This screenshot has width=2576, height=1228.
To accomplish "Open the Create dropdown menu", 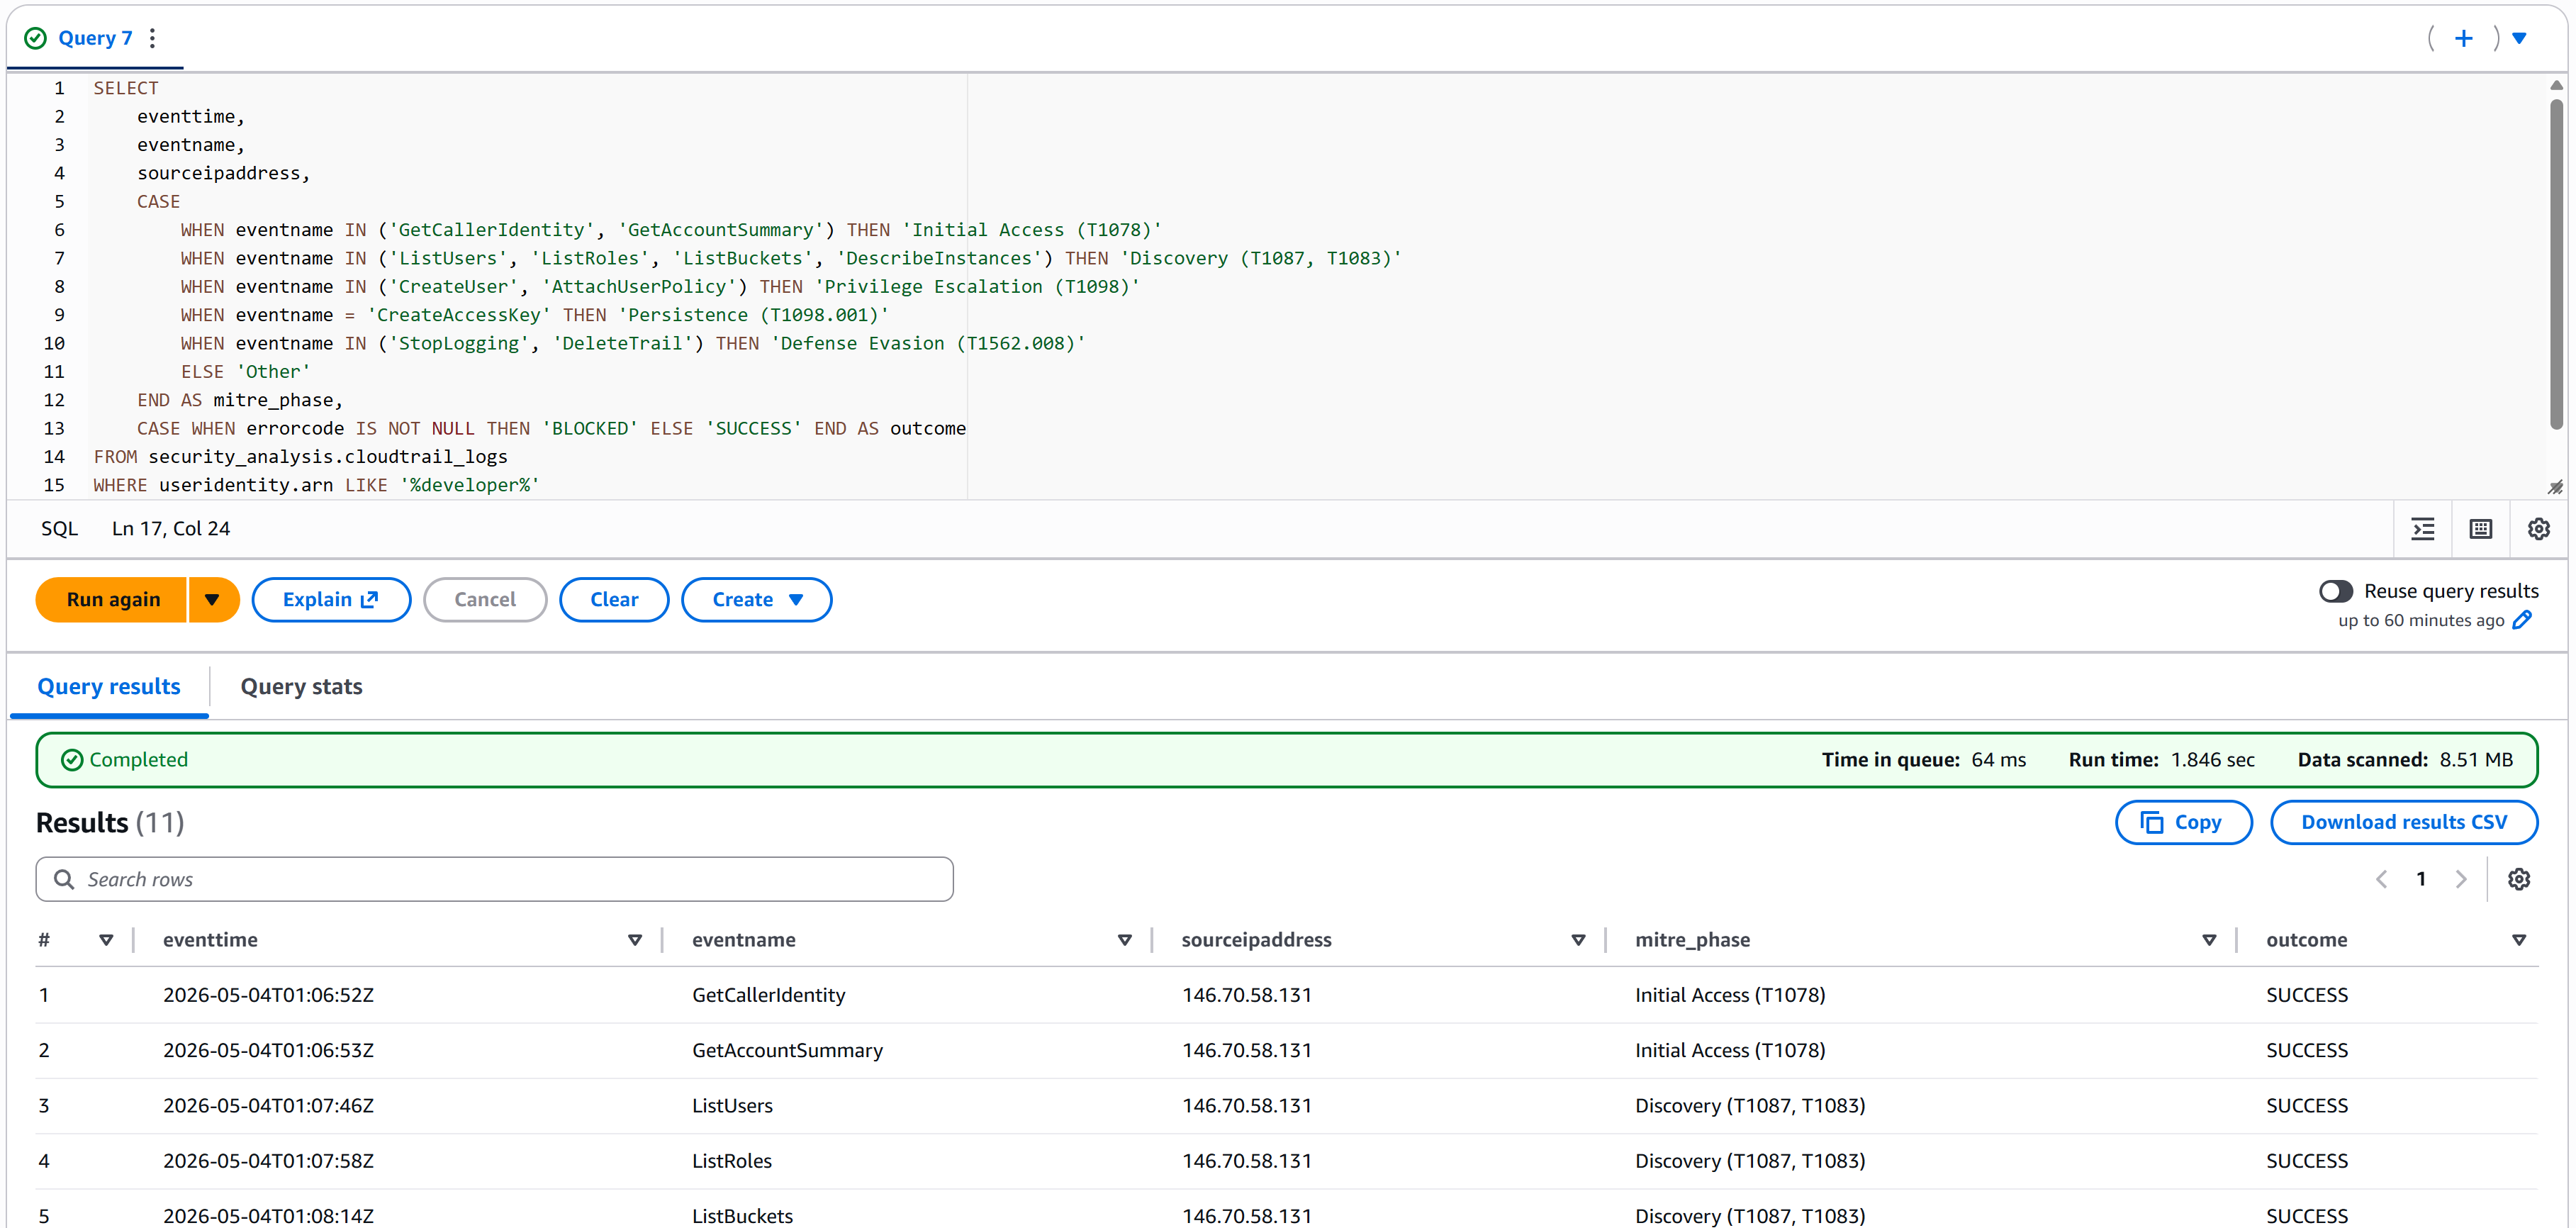I will [756, 600].
